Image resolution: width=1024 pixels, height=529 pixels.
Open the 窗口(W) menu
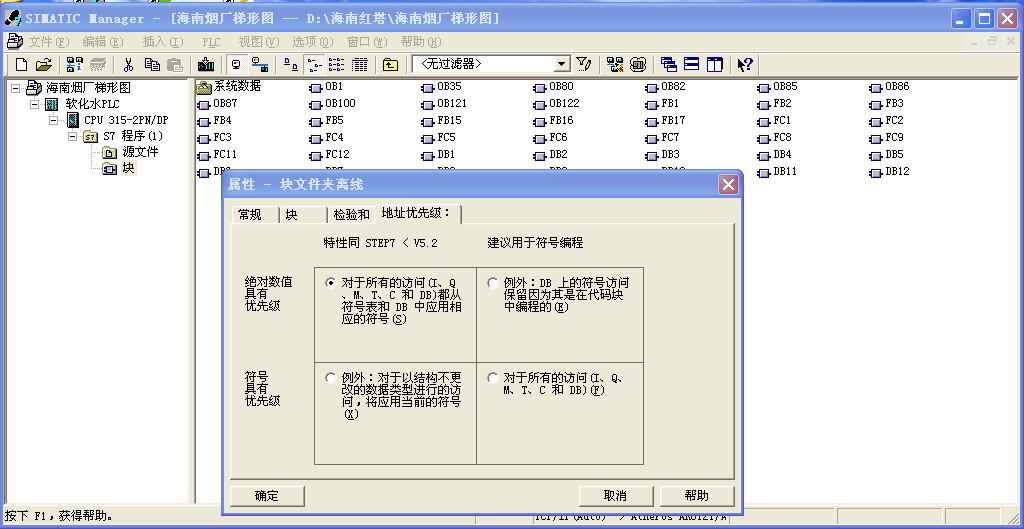(x=367, y=42)
